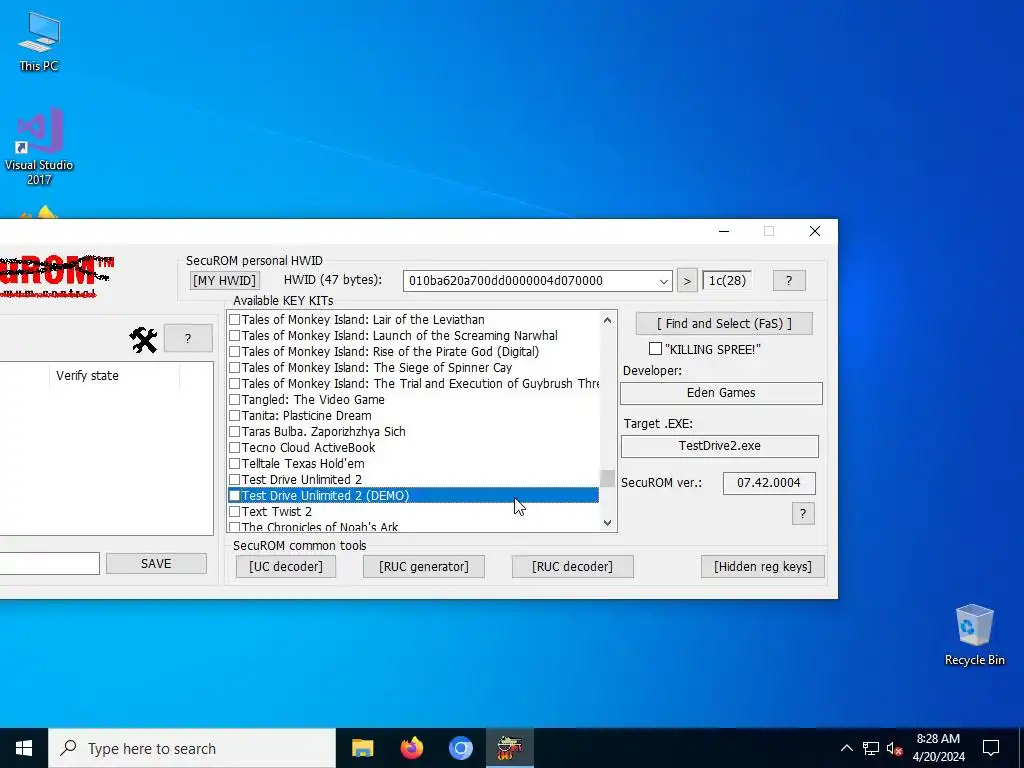Launch Chromium browser from the taskbar
The height and width of the screenshot is (768, 1024).
pos(460,748)
